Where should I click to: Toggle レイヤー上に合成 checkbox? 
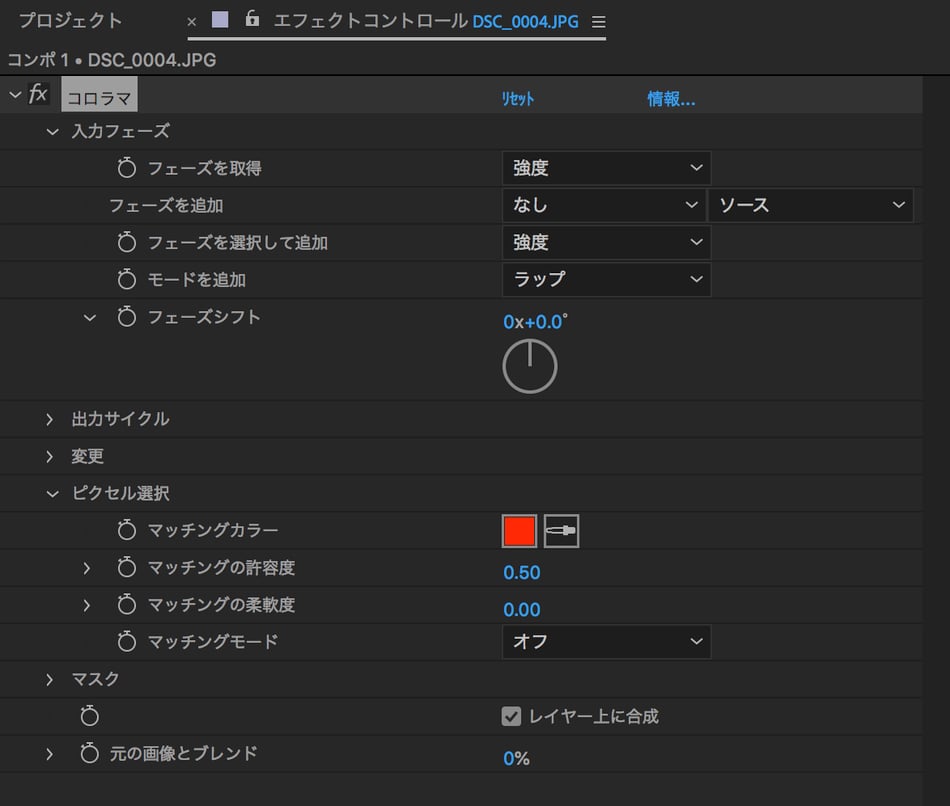pos(511,716)
